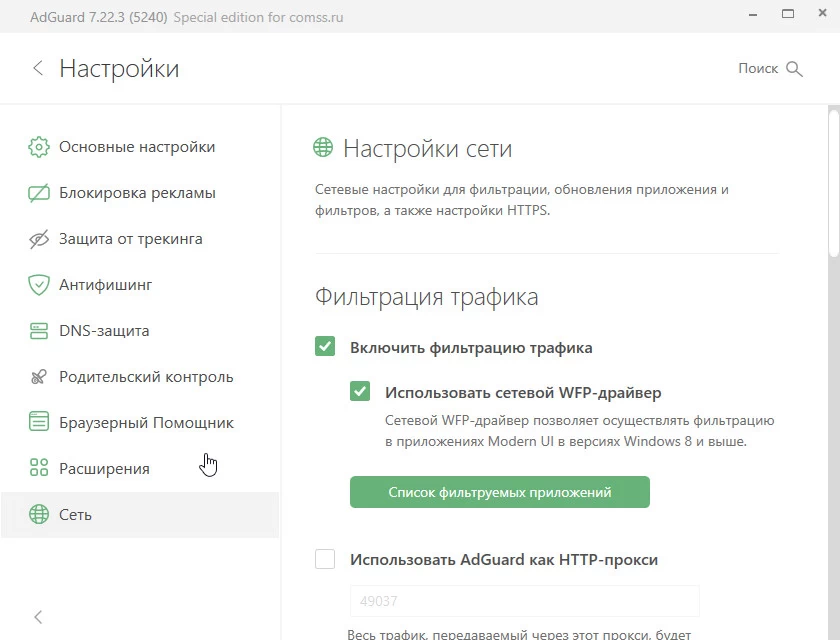Screen dimensions: 840x640
Task: Click the Браузерный Помощник window icon
Action: [x=39, y=423]
